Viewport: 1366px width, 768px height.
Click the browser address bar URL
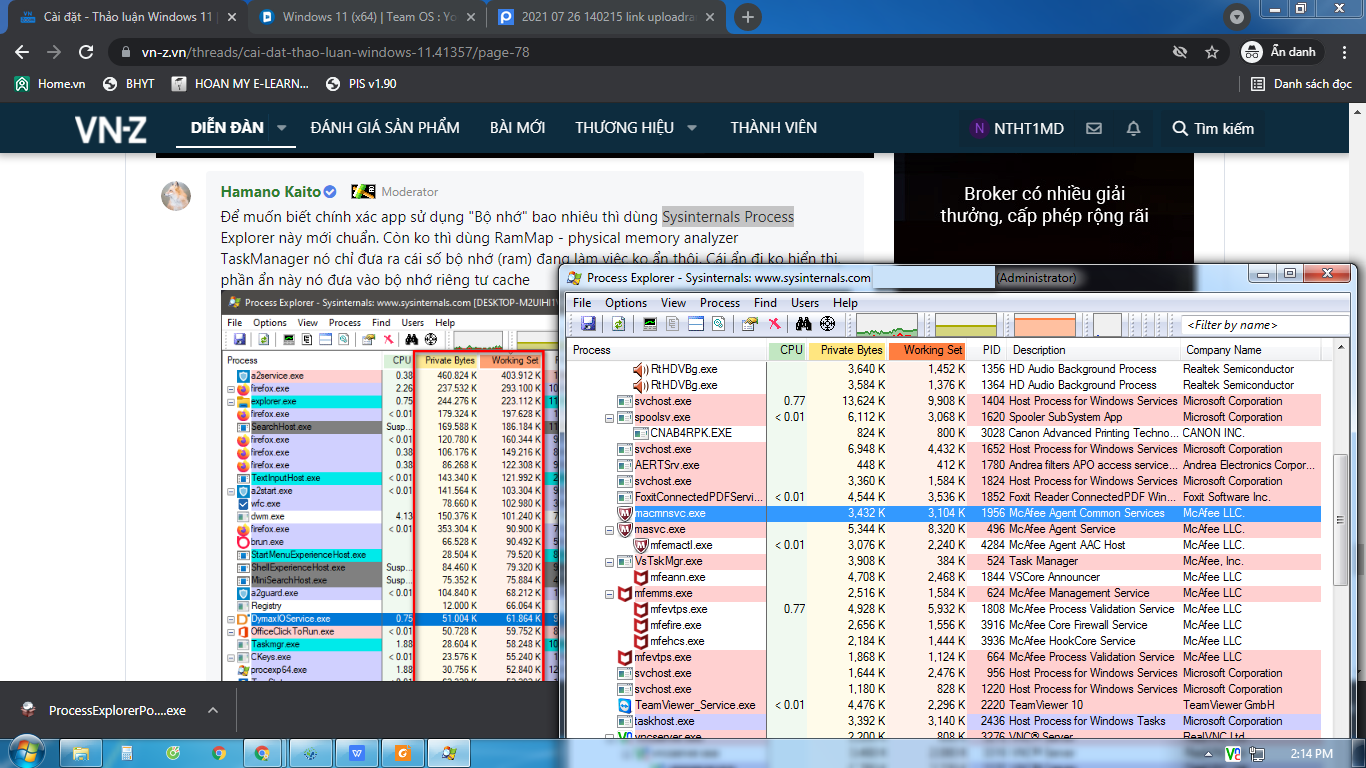335,52
